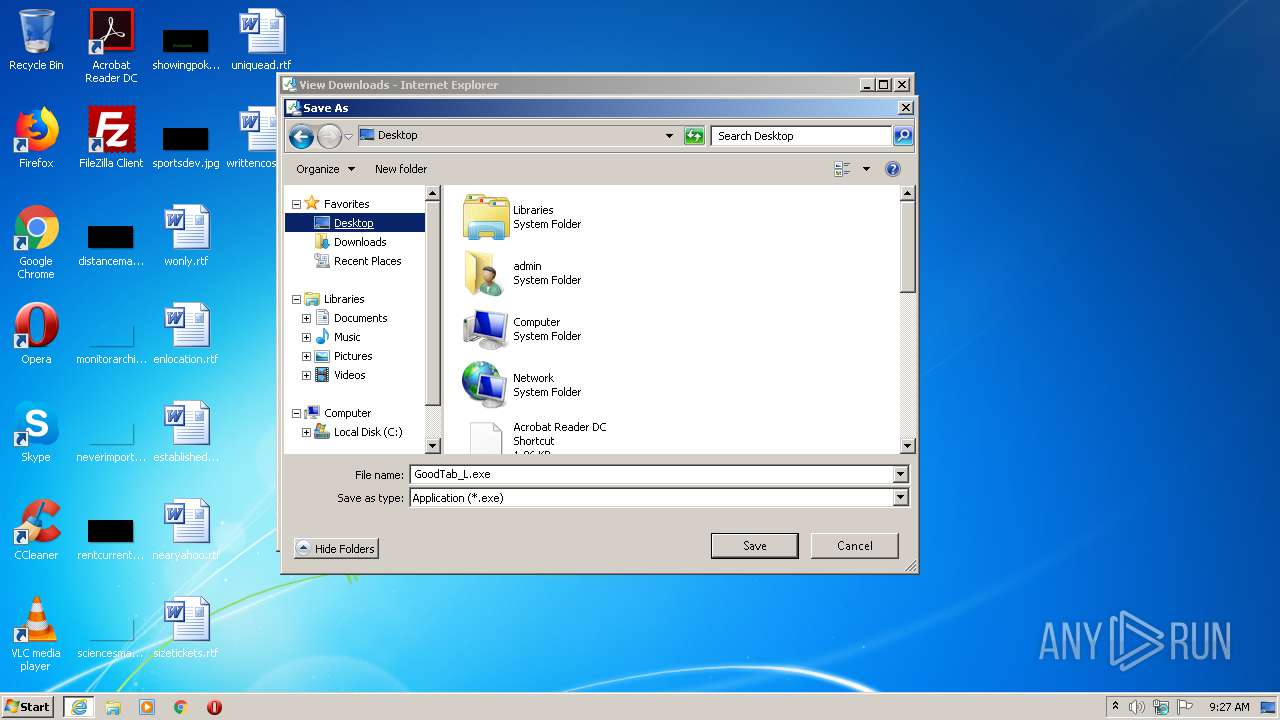Select Recycle Bin desktop icon
The image size is (1280, 720).
click(x=36, y=40)
